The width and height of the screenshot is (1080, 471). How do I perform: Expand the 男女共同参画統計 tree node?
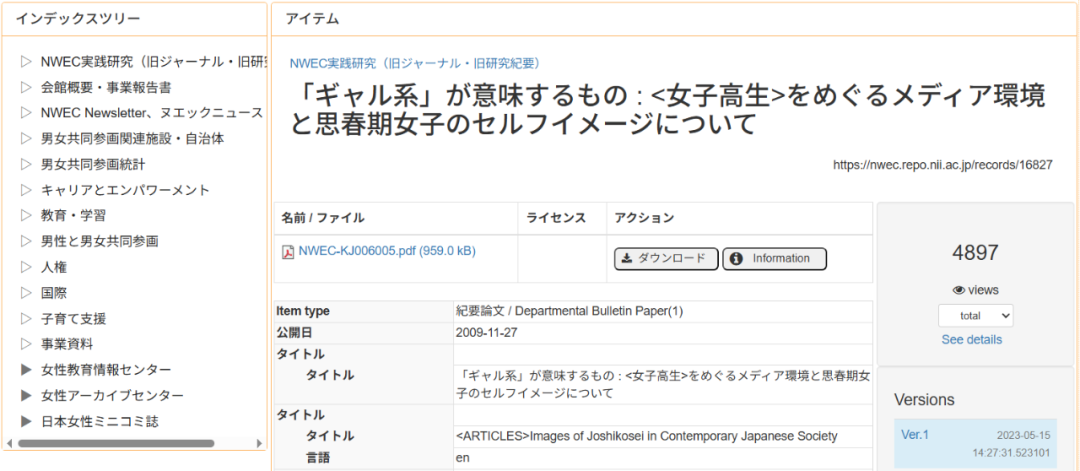click(x=27, y=165)
